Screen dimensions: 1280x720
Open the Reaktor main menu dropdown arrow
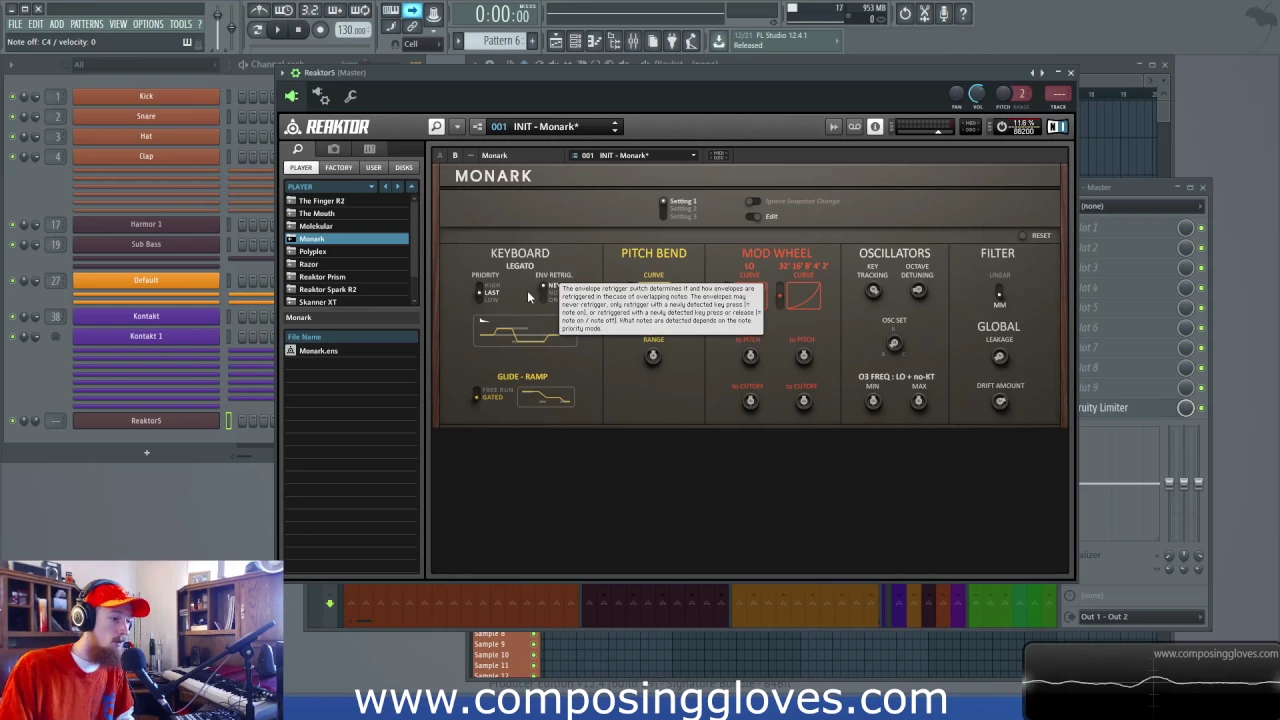(457, 127)
